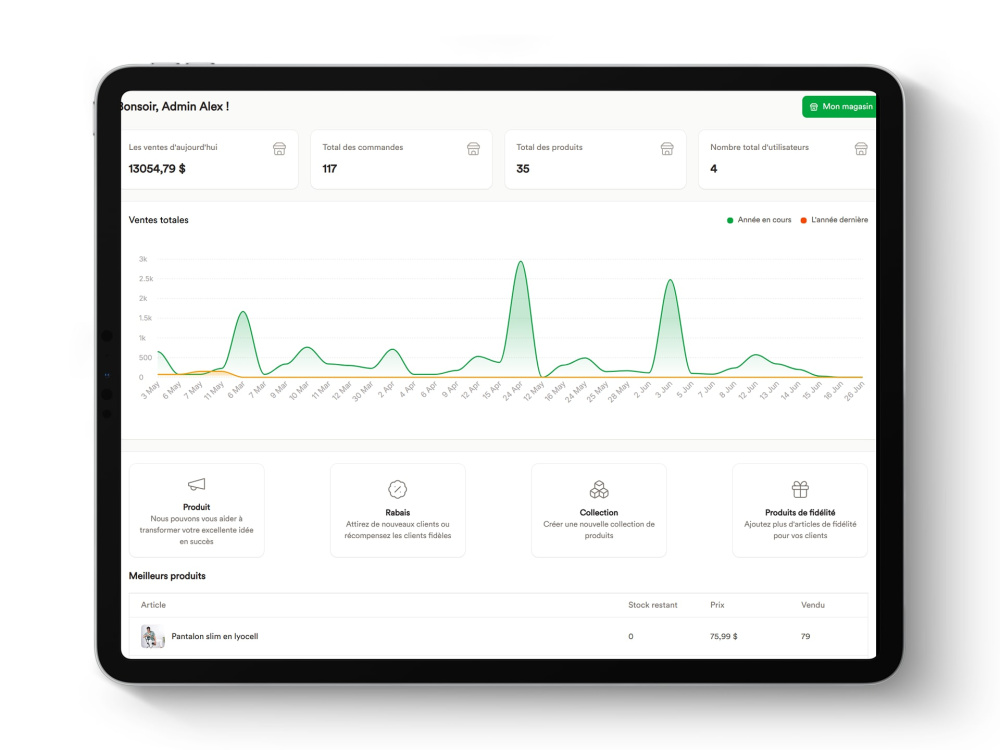Open the Collection card title
Screen dimensions: 1000x750
599,513
